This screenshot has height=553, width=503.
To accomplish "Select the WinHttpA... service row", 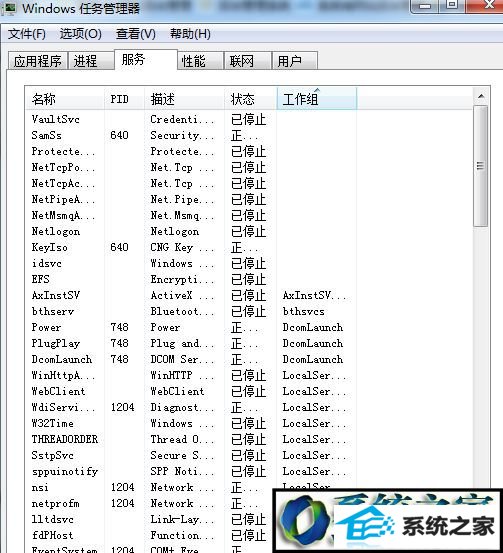I will tap(249, 376).
